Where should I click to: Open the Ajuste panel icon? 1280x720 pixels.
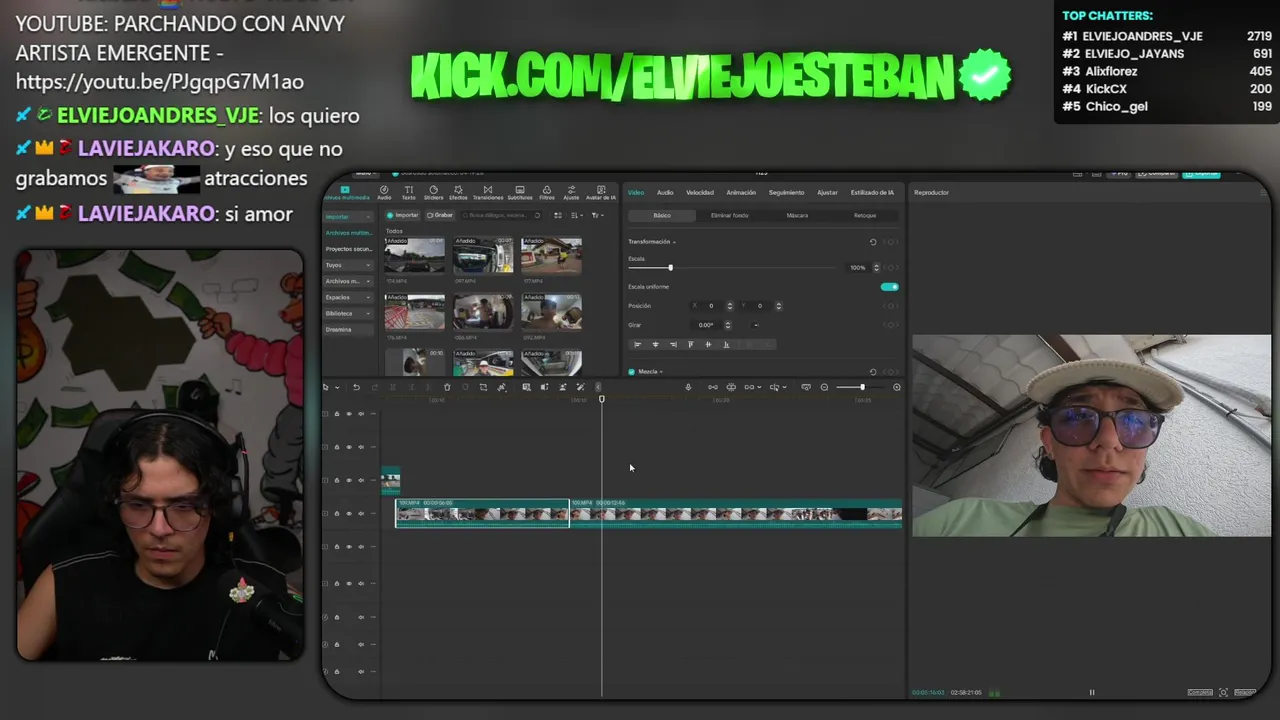571,192
